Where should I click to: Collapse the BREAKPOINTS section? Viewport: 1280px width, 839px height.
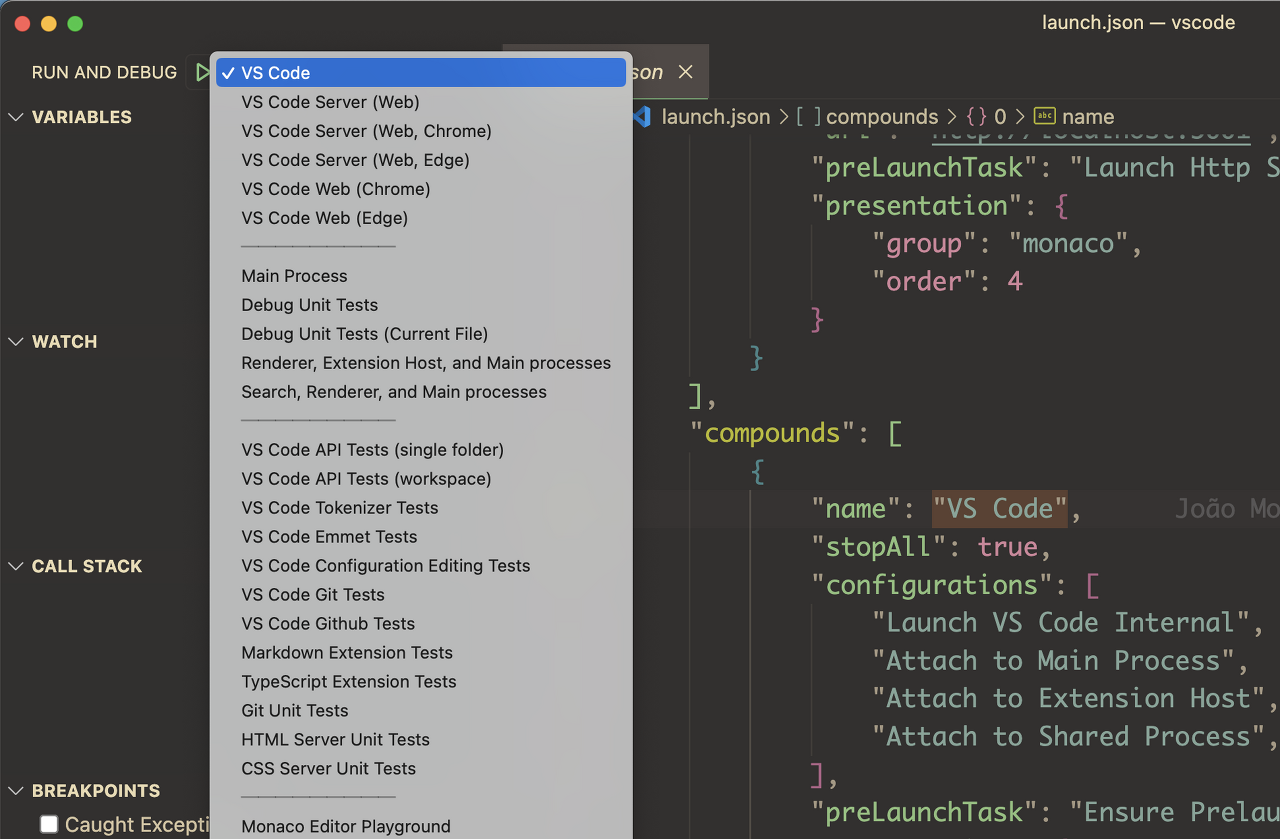point(16,790)
